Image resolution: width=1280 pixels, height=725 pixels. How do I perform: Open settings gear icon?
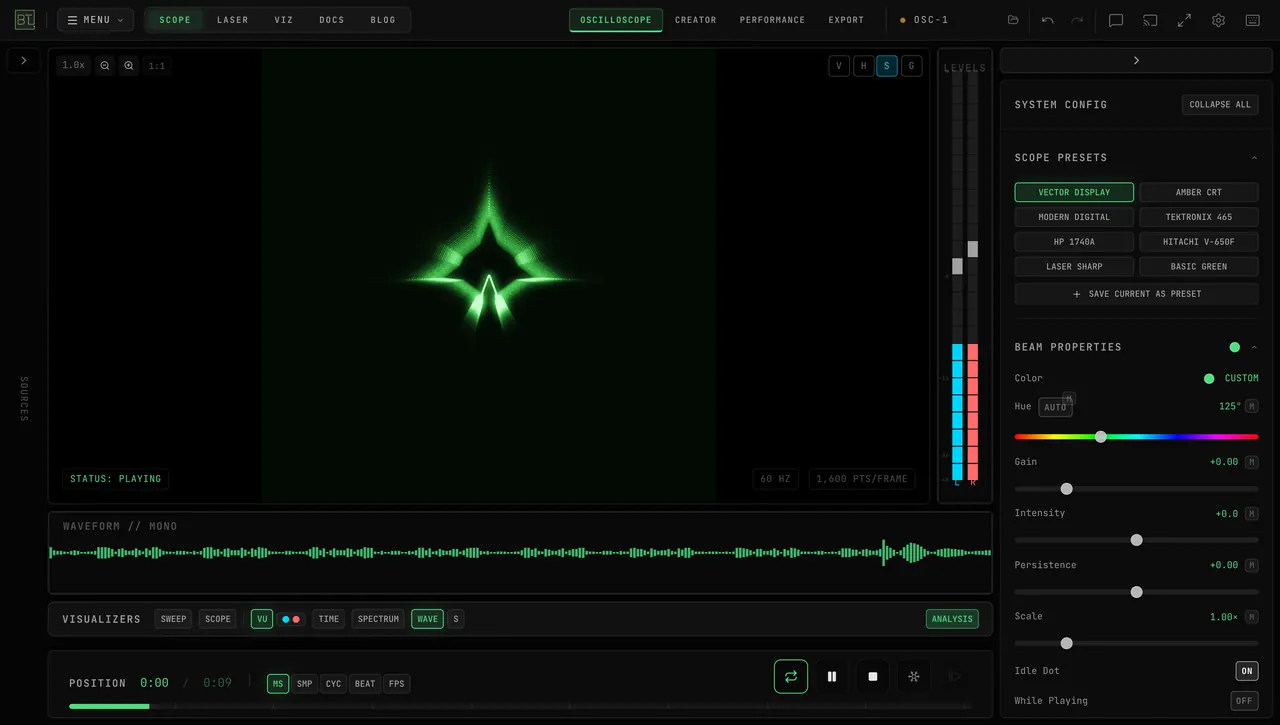(x=1218, y=20)
